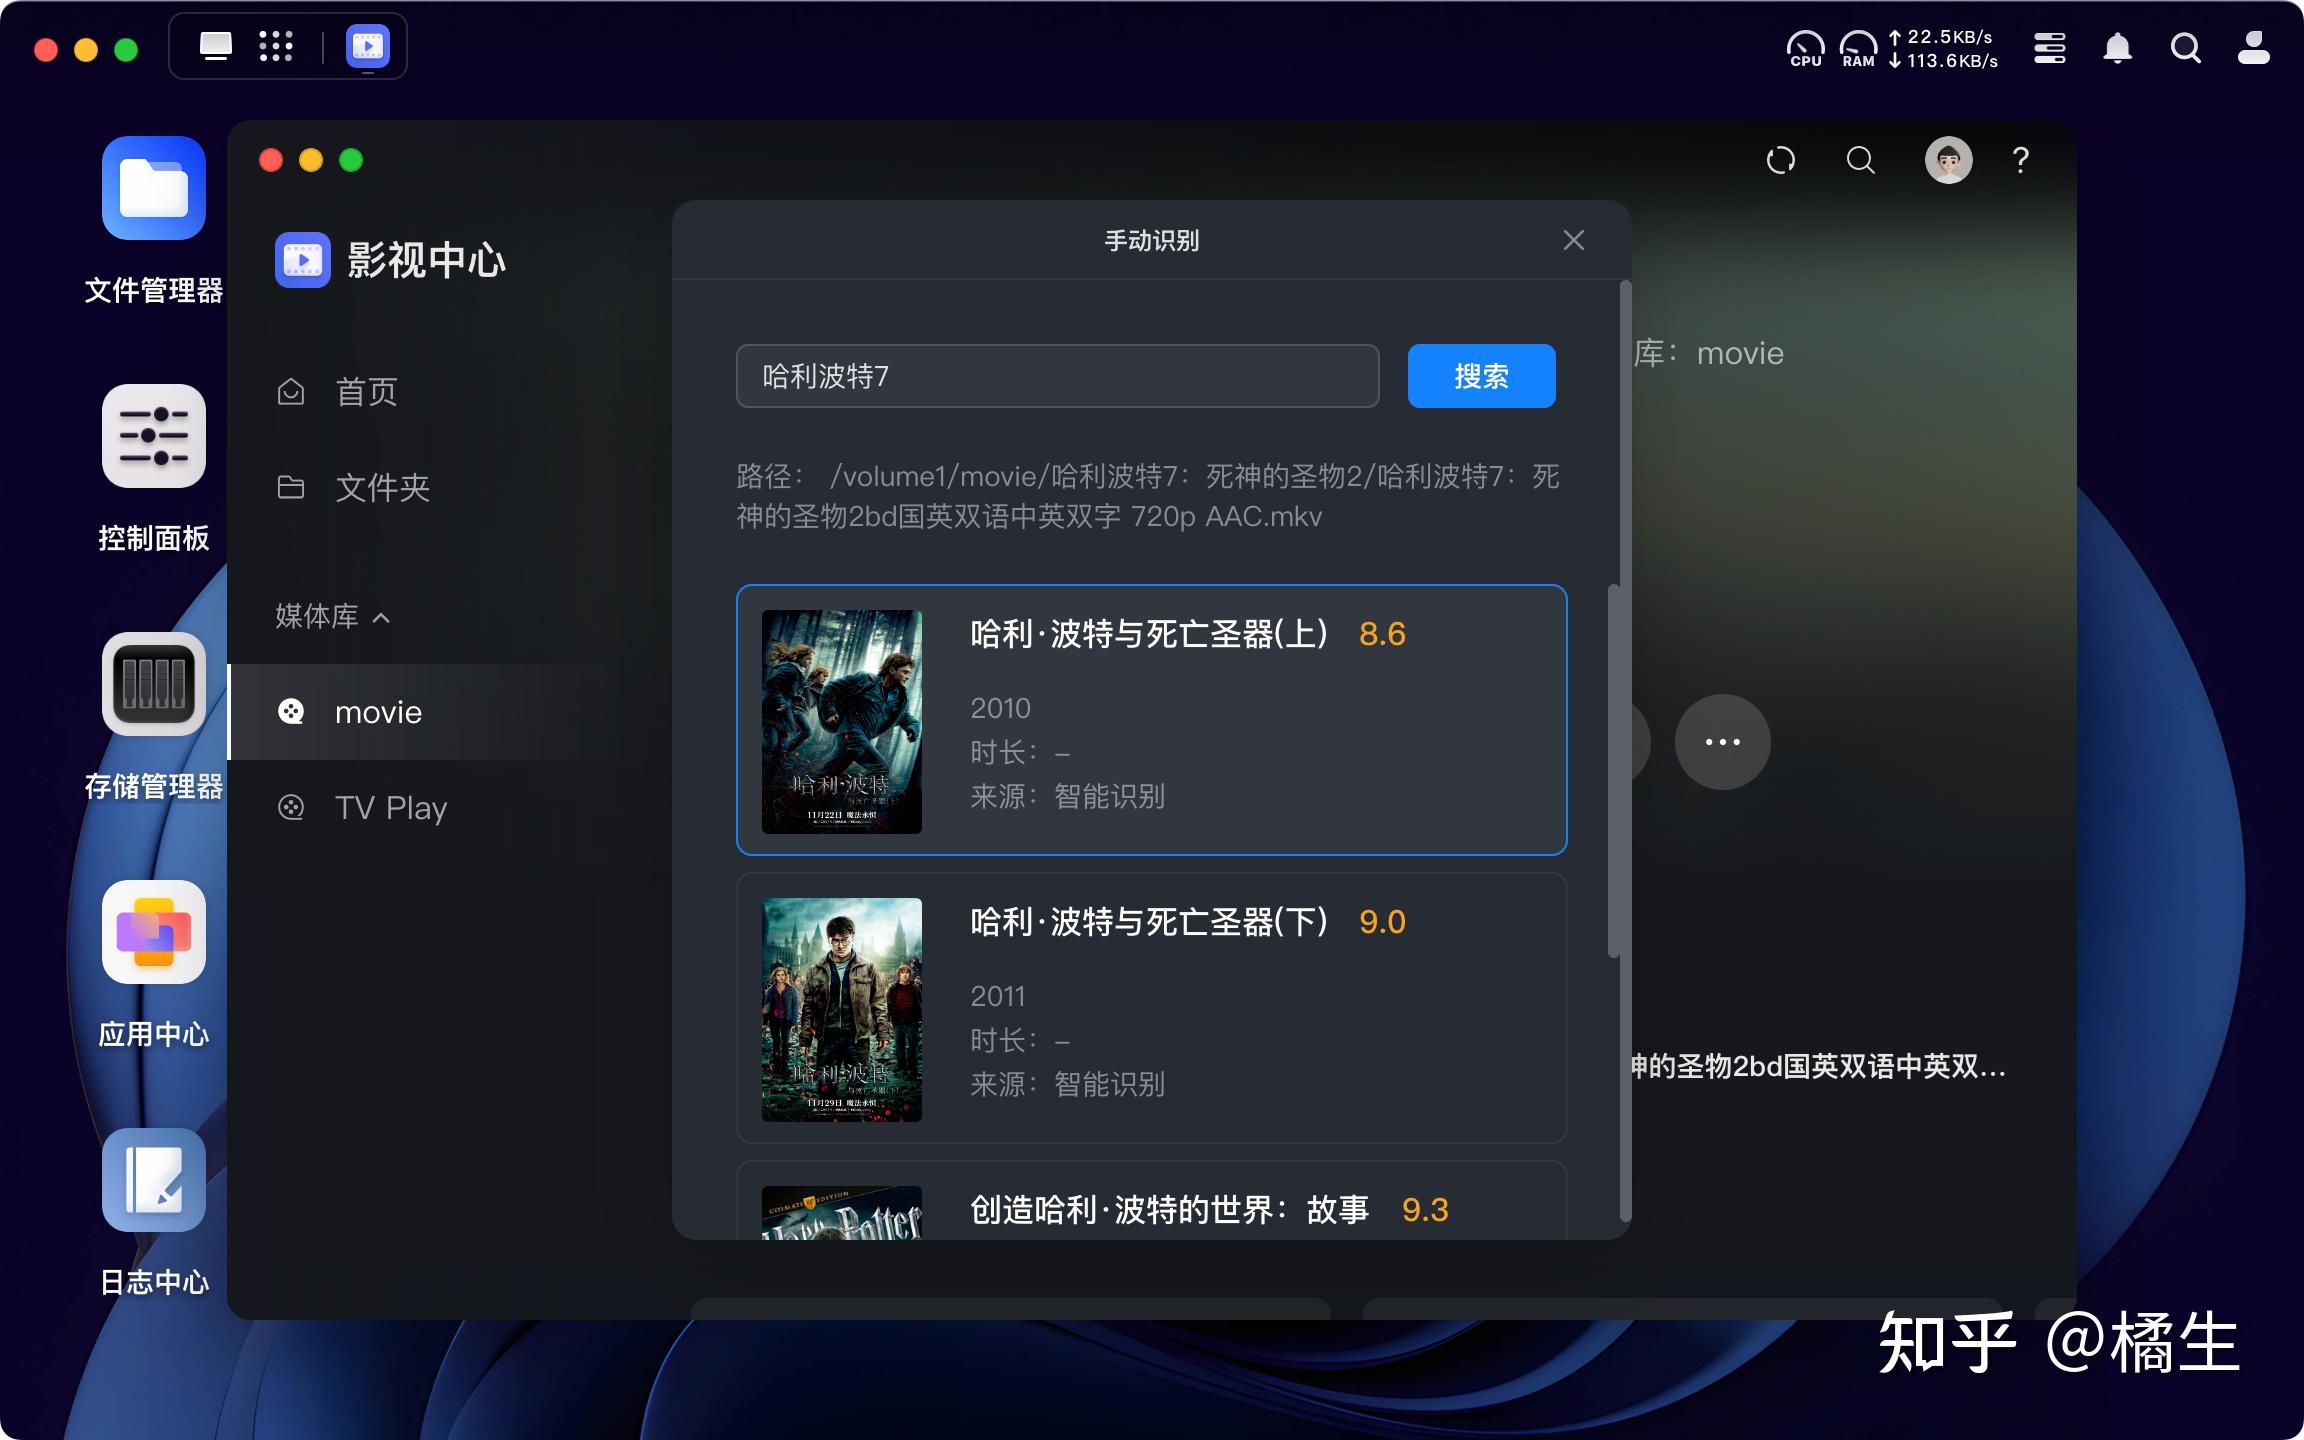Close the 手动识别 dialog

coord(1573,240)
